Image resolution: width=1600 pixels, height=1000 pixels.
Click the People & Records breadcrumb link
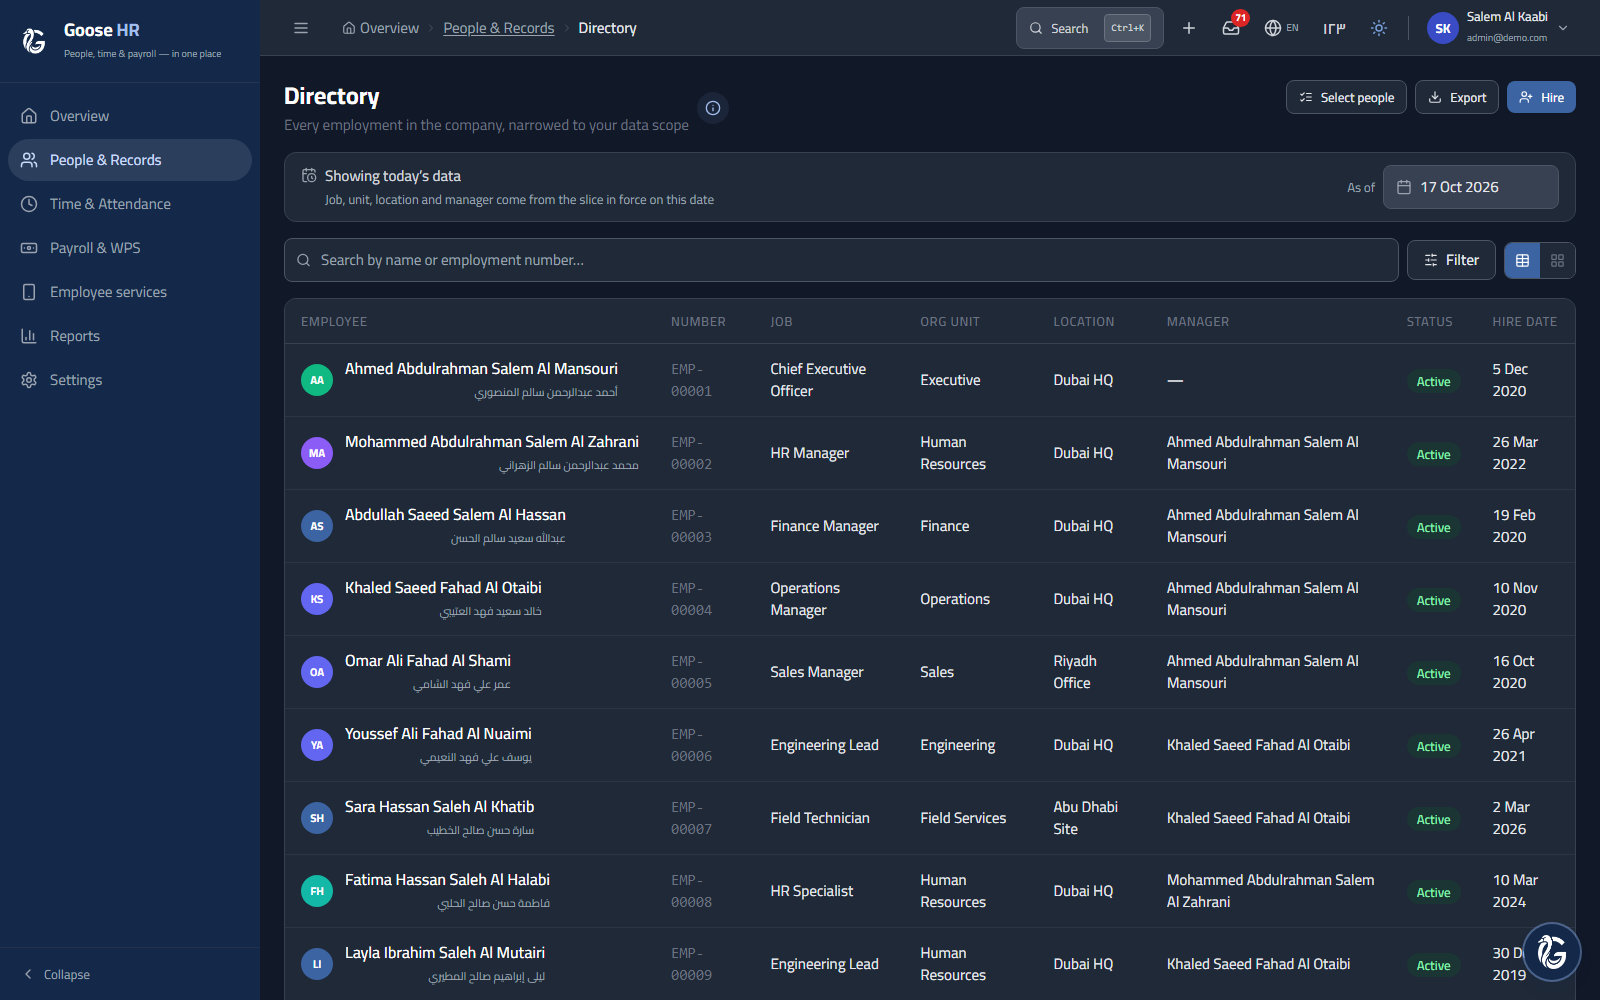pos(499,28)
